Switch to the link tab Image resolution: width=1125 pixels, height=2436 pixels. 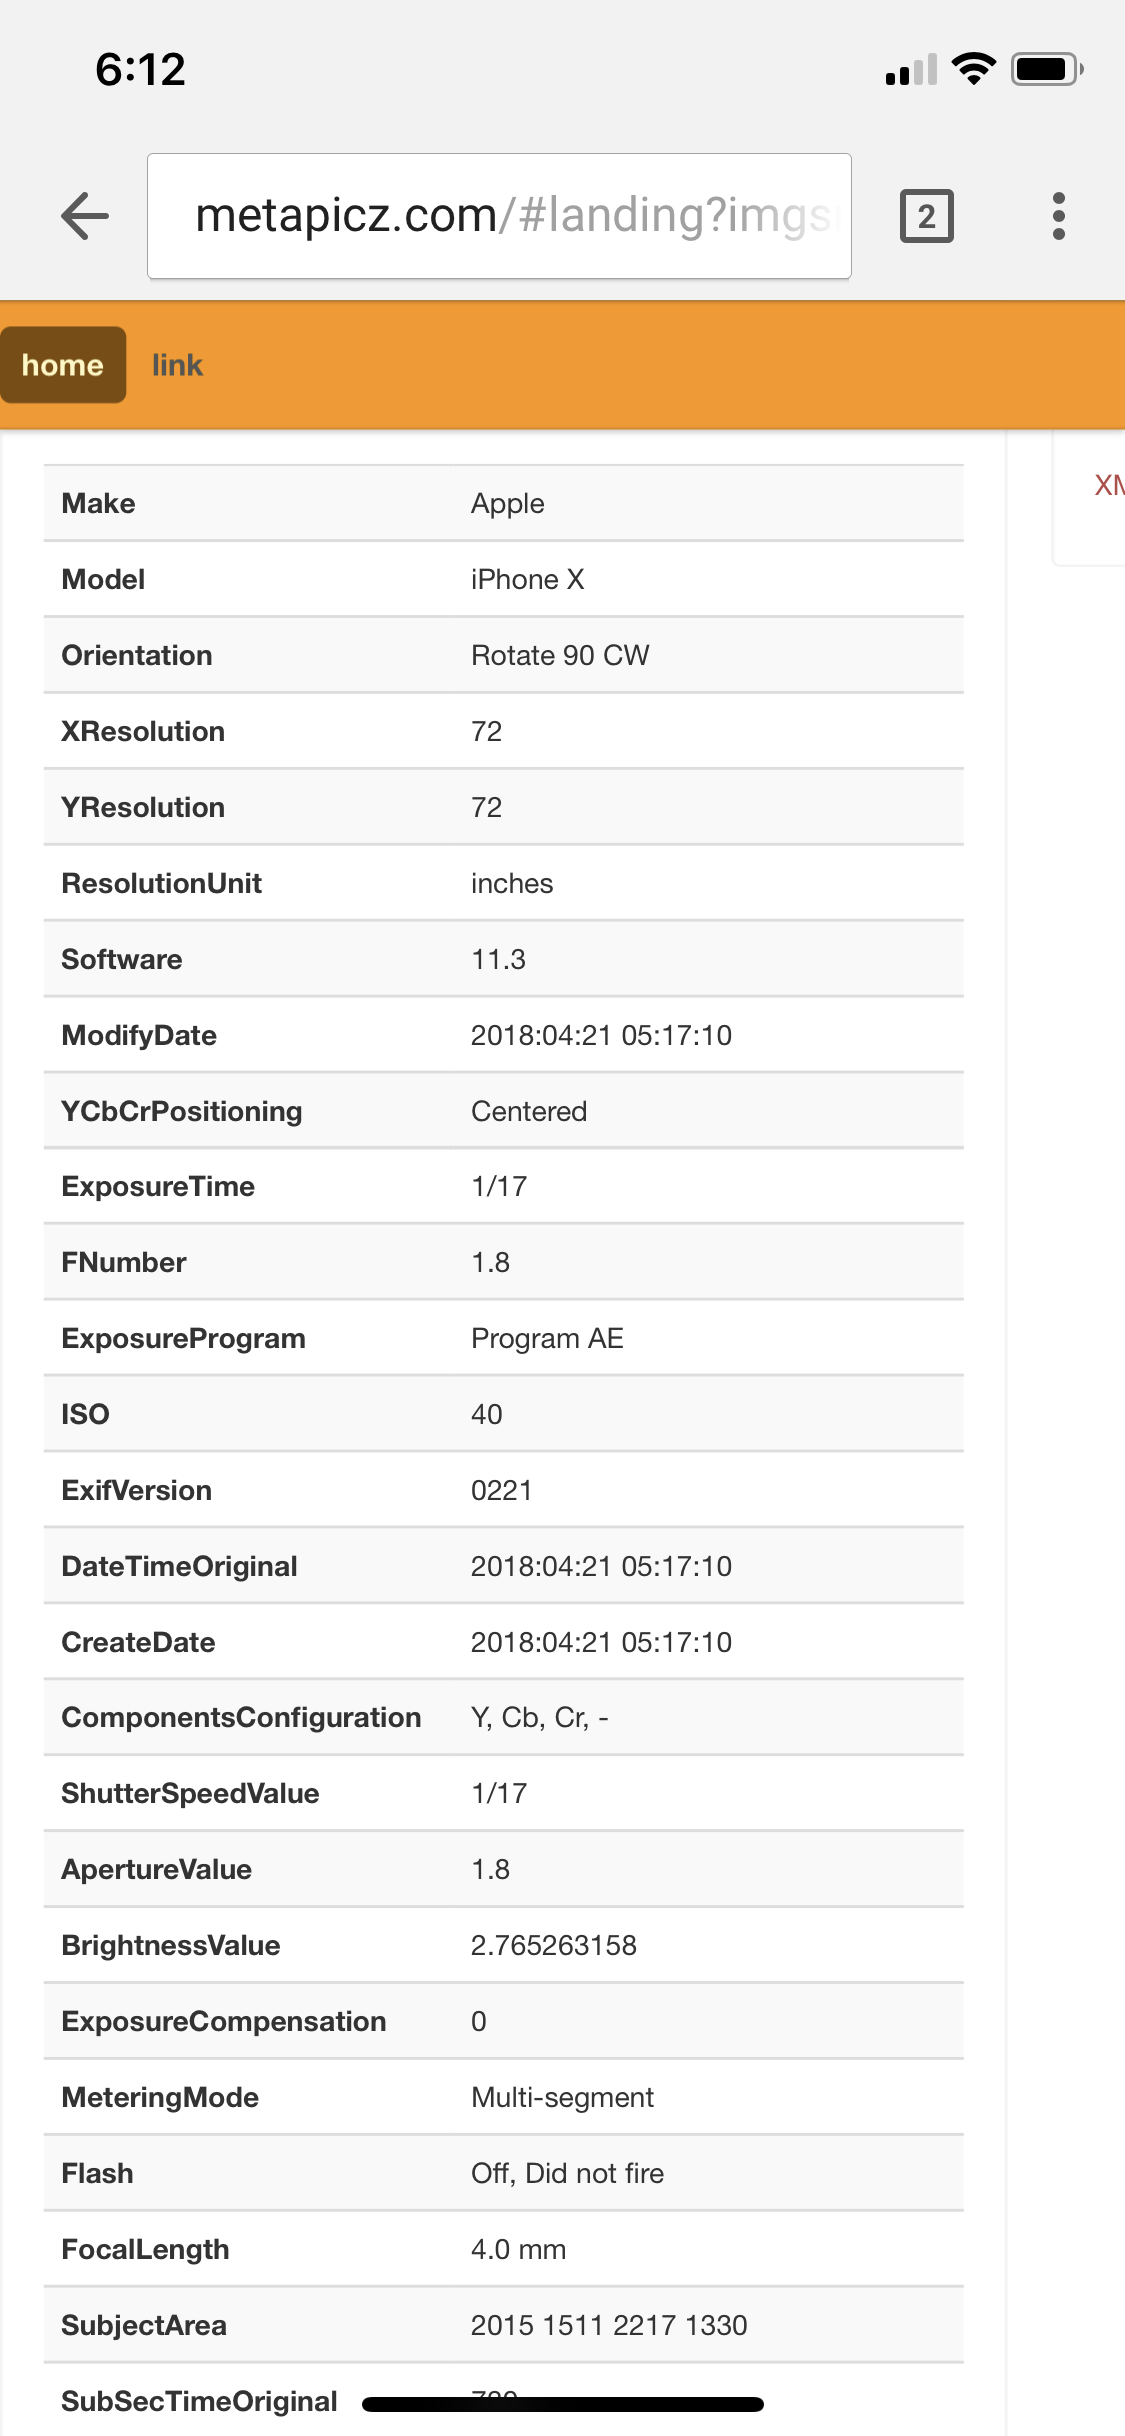click(177, 365)
